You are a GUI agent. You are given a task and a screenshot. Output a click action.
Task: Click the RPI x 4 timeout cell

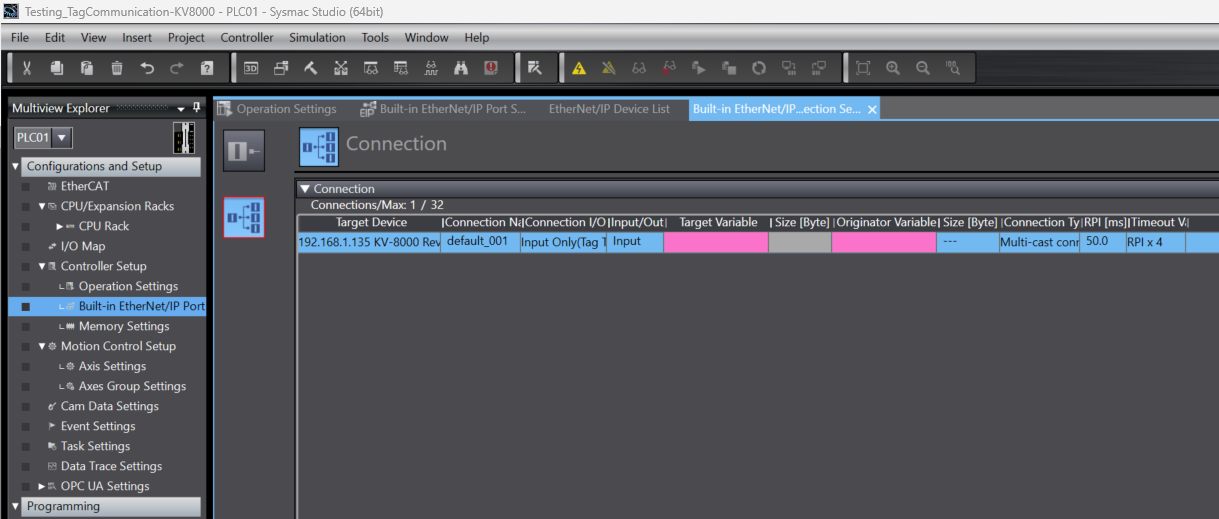click(x=1155, y=242)
